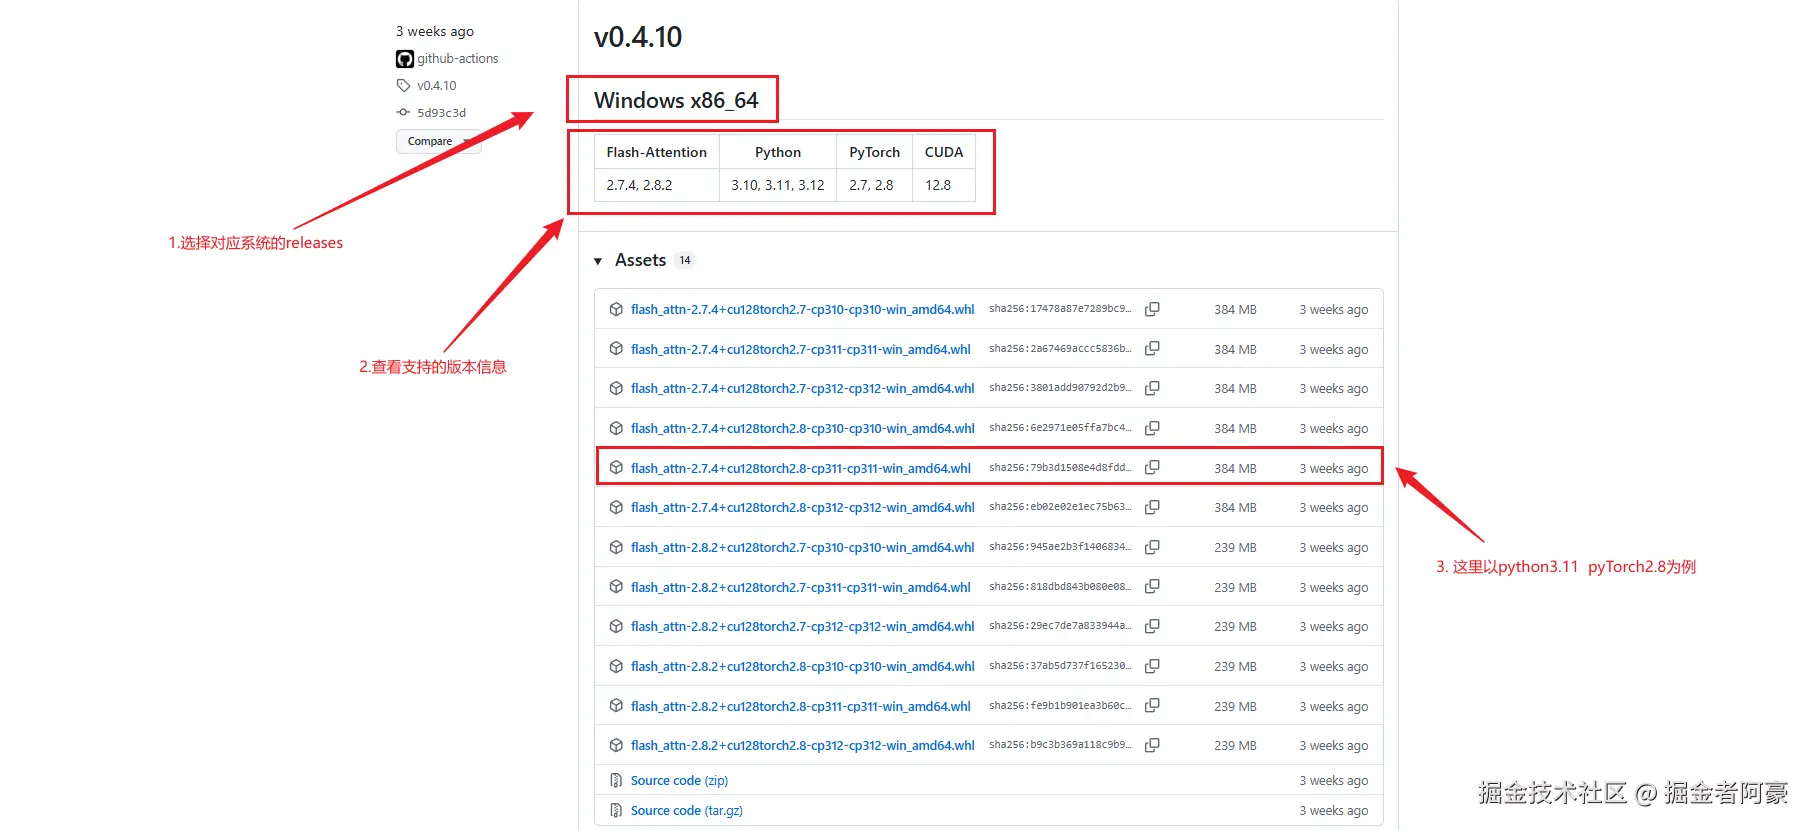Copy sha256 of 2.8.2 torch2.8 cp310 wheel
Image resolution: width=1812 pixels, height=830 pixels.
[x=1152, y=666]
